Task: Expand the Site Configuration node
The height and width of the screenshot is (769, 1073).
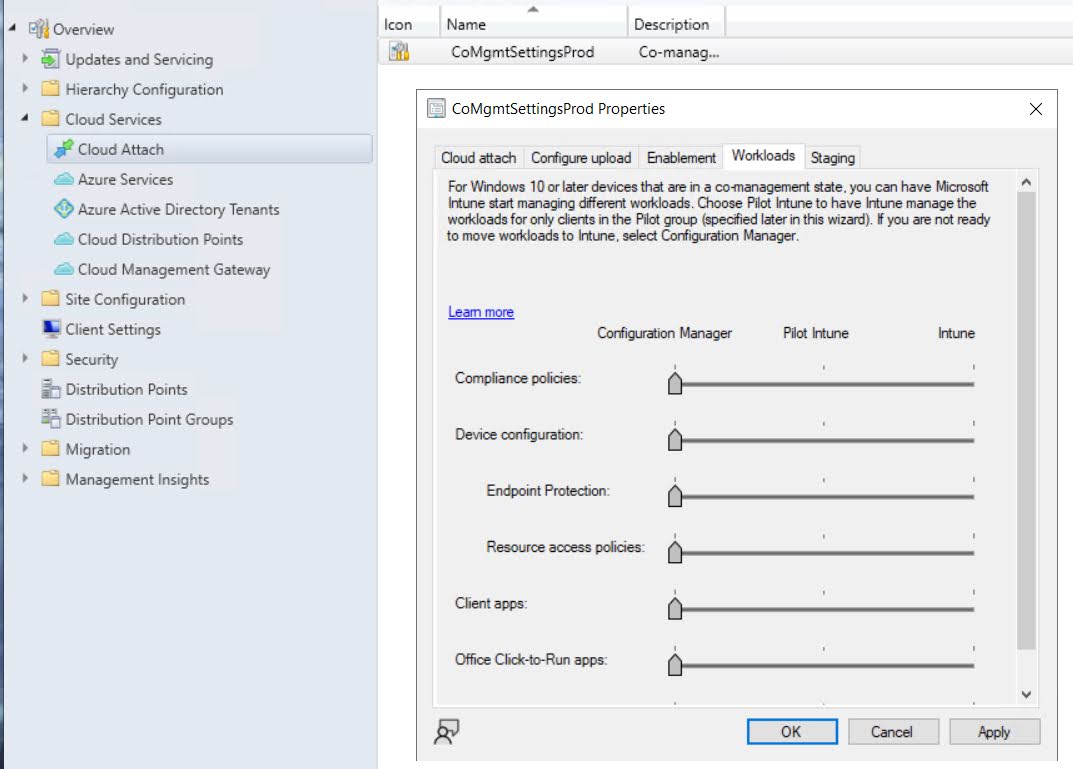Action: tap(25, 298)
